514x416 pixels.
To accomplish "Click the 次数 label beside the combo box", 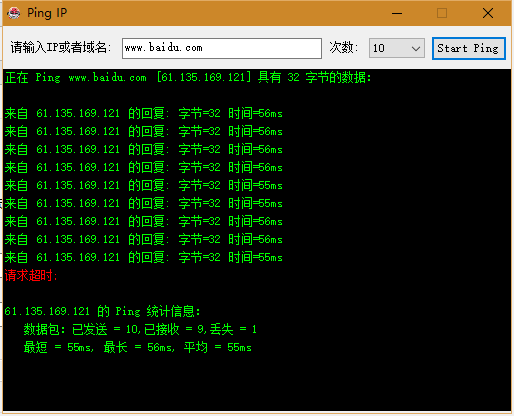I will [x=344, y=48].
